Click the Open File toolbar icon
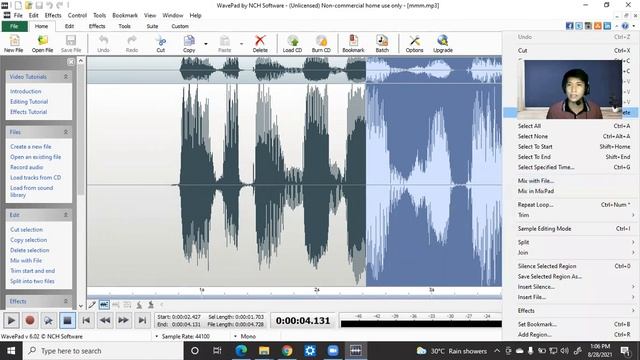The width and height of the screenshot is (640, 360). pos(42,43)
